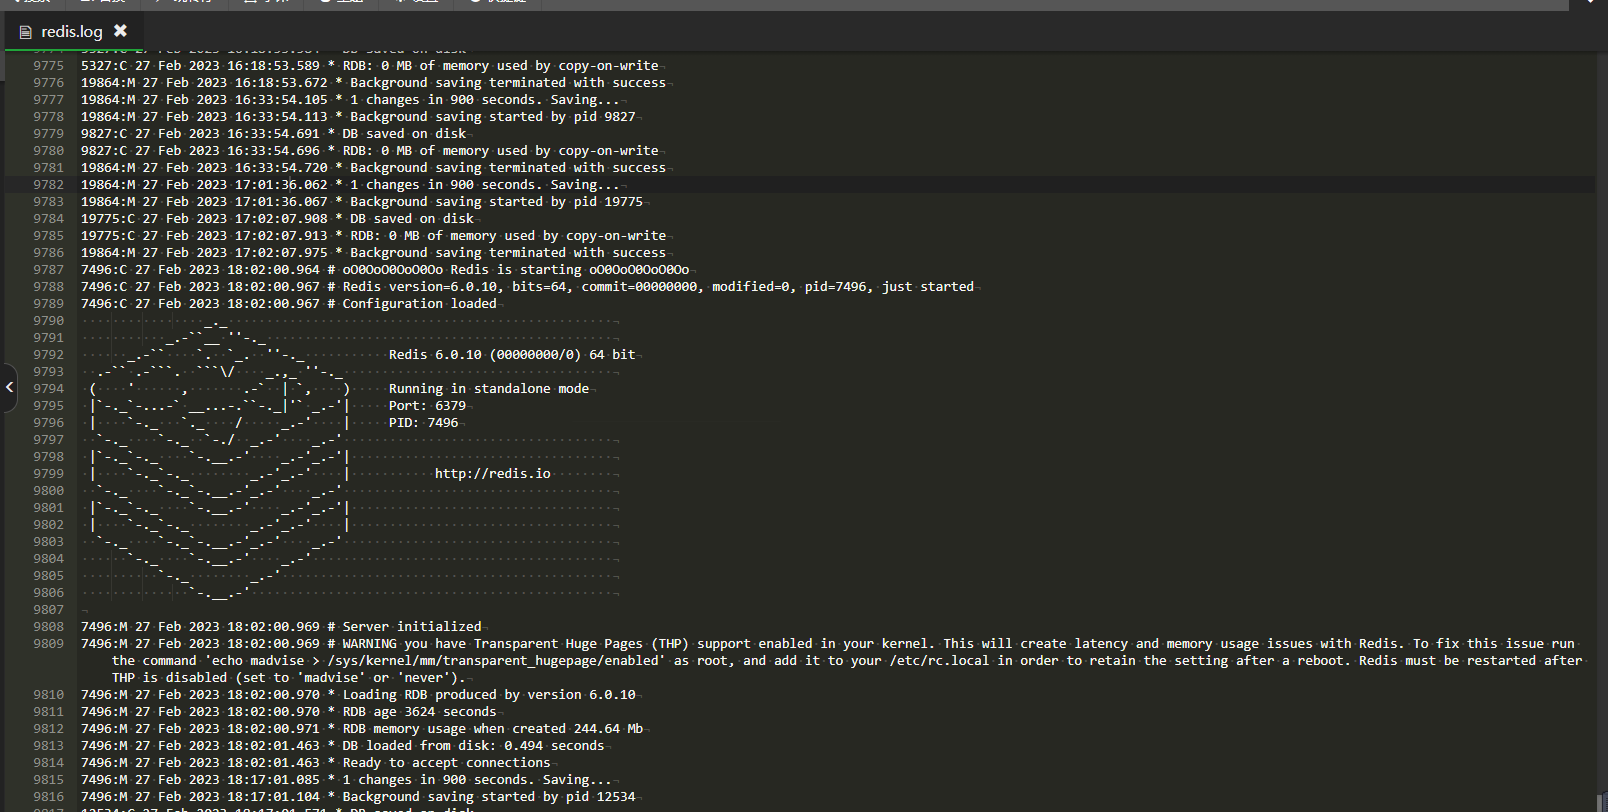Click the 'Ready to accept connections' line

point(316,763)
